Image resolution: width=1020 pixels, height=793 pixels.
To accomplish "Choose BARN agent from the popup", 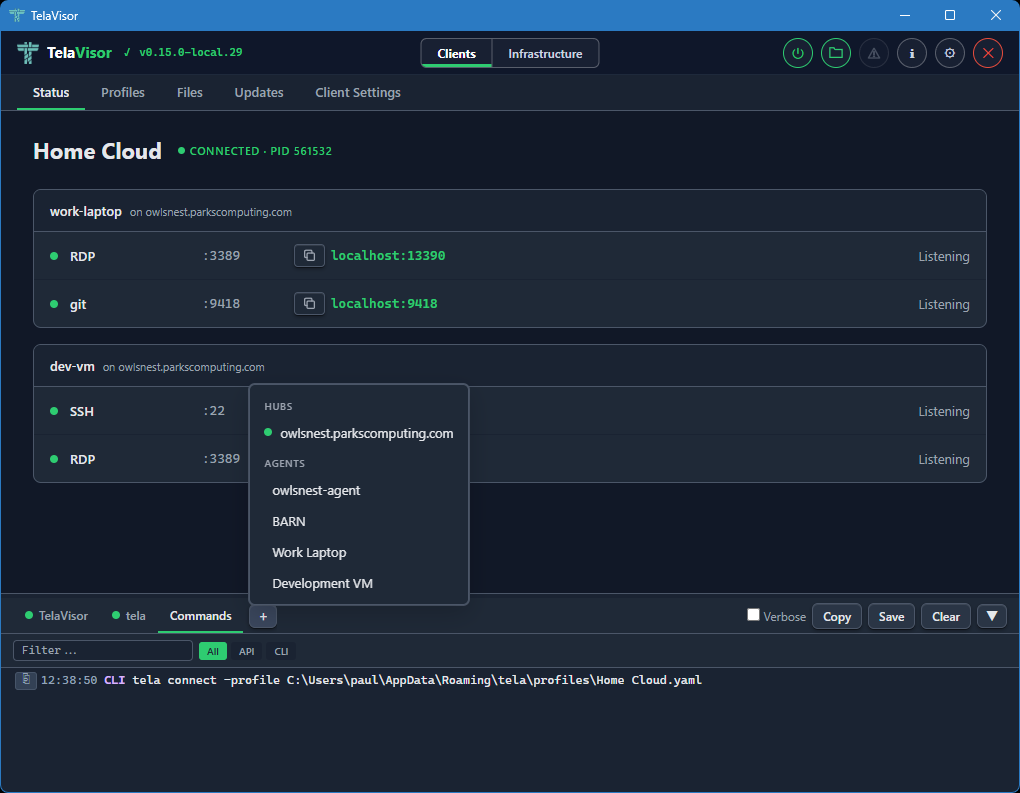I will pyautogui.click(x=359, y=522).
